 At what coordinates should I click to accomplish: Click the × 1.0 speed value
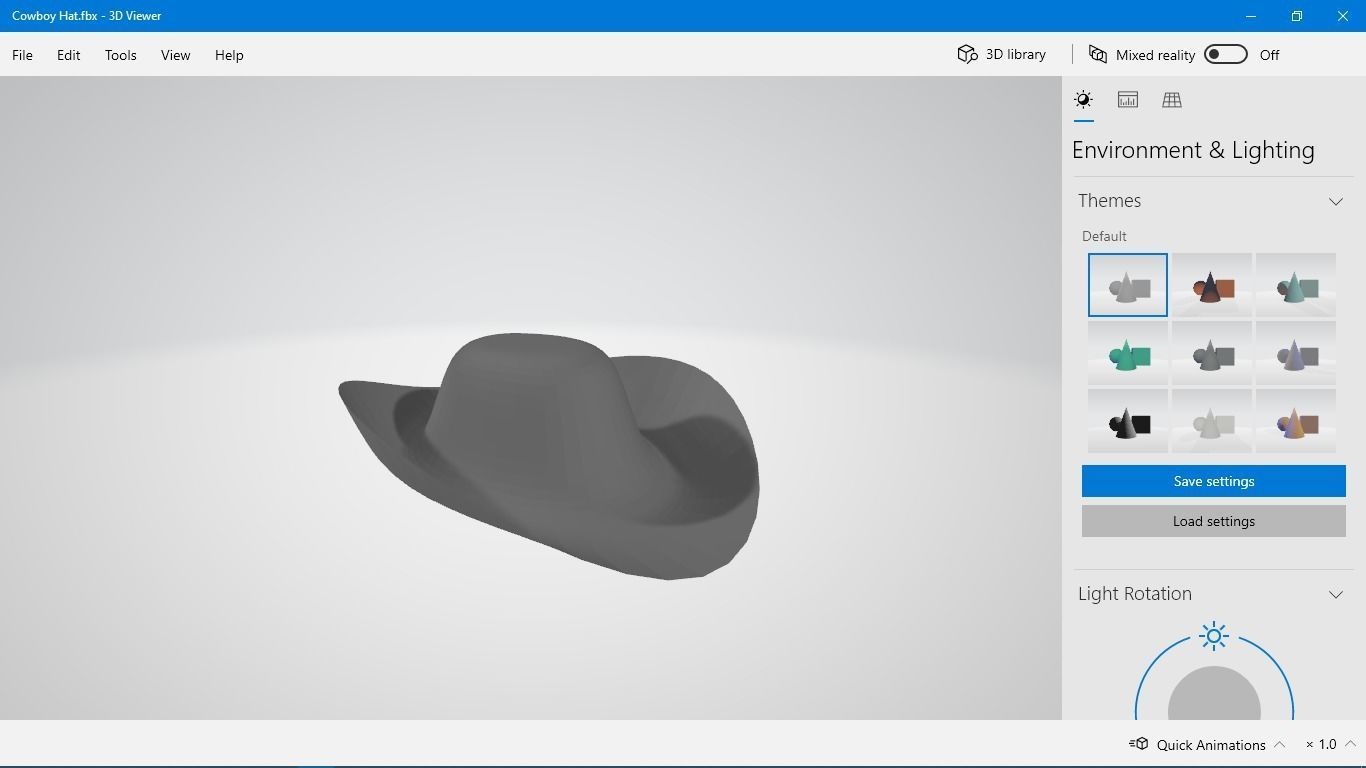(x=1321, y=744)
